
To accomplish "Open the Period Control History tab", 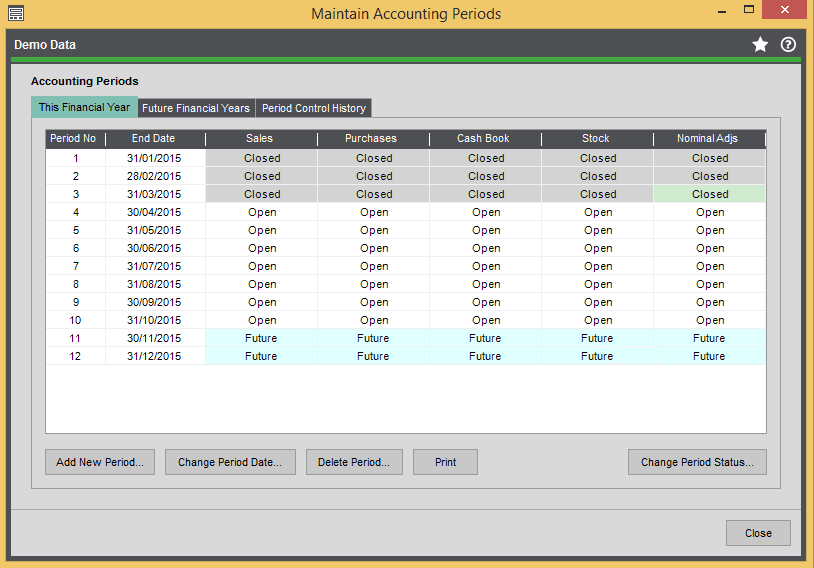I will [314, 108].
